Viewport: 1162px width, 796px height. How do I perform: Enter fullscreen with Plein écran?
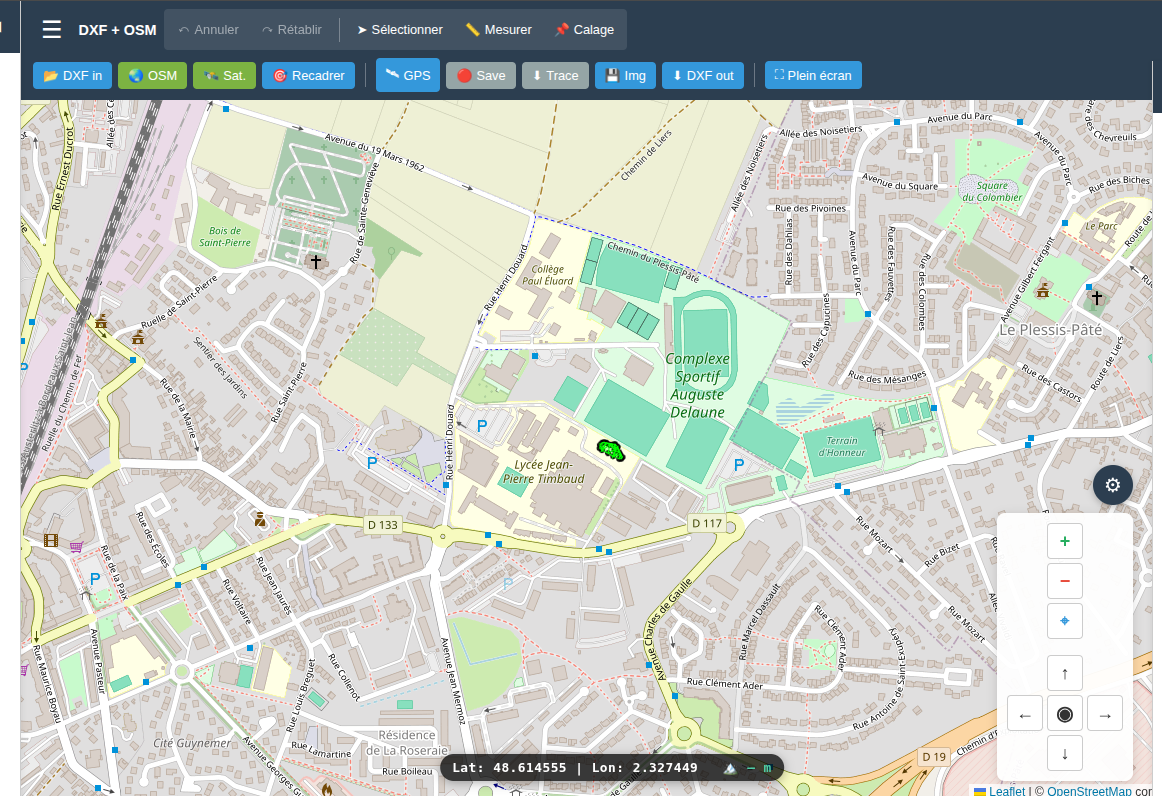tap(812, 76)
